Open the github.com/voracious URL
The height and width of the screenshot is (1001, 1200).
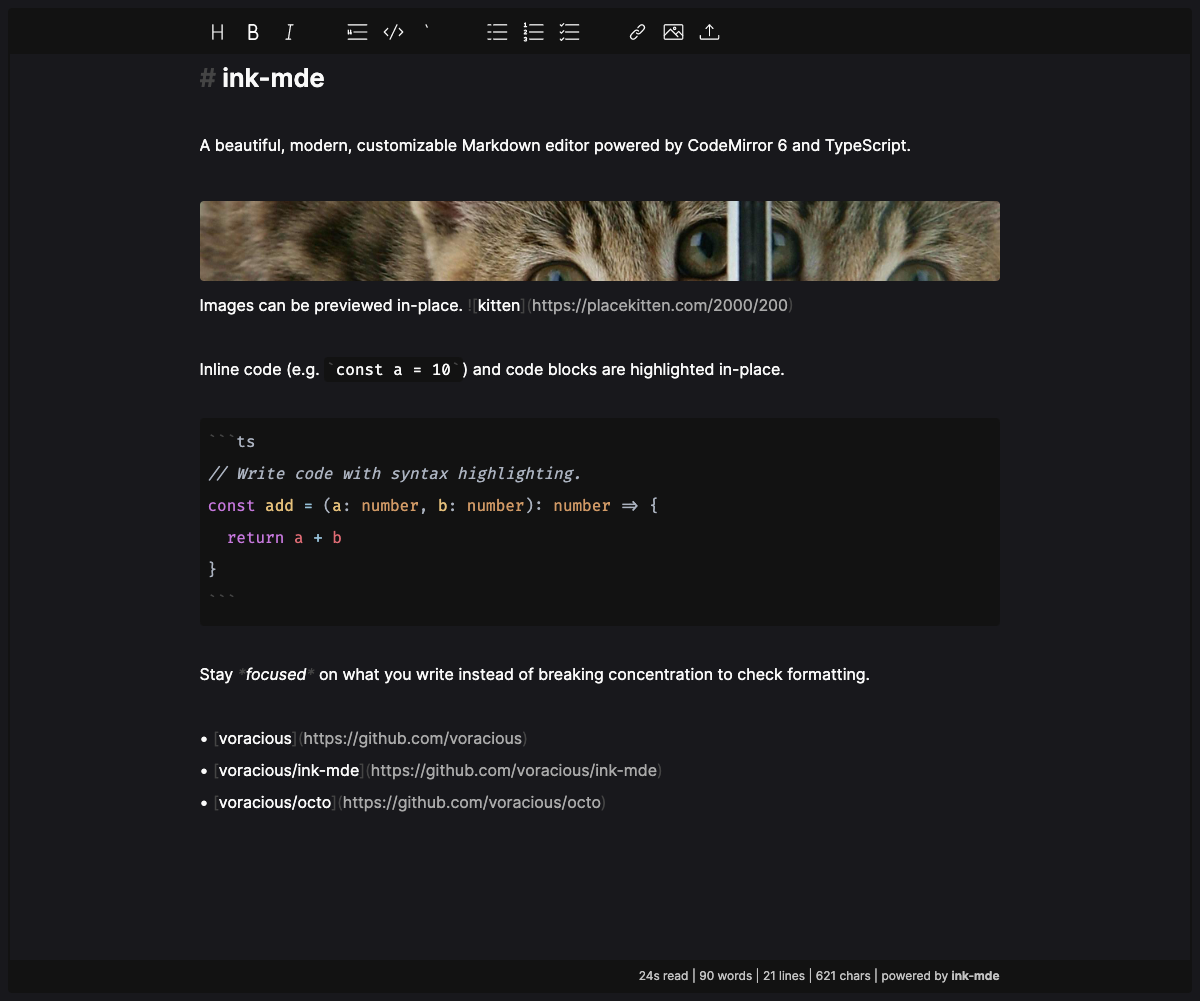(413, 739)
